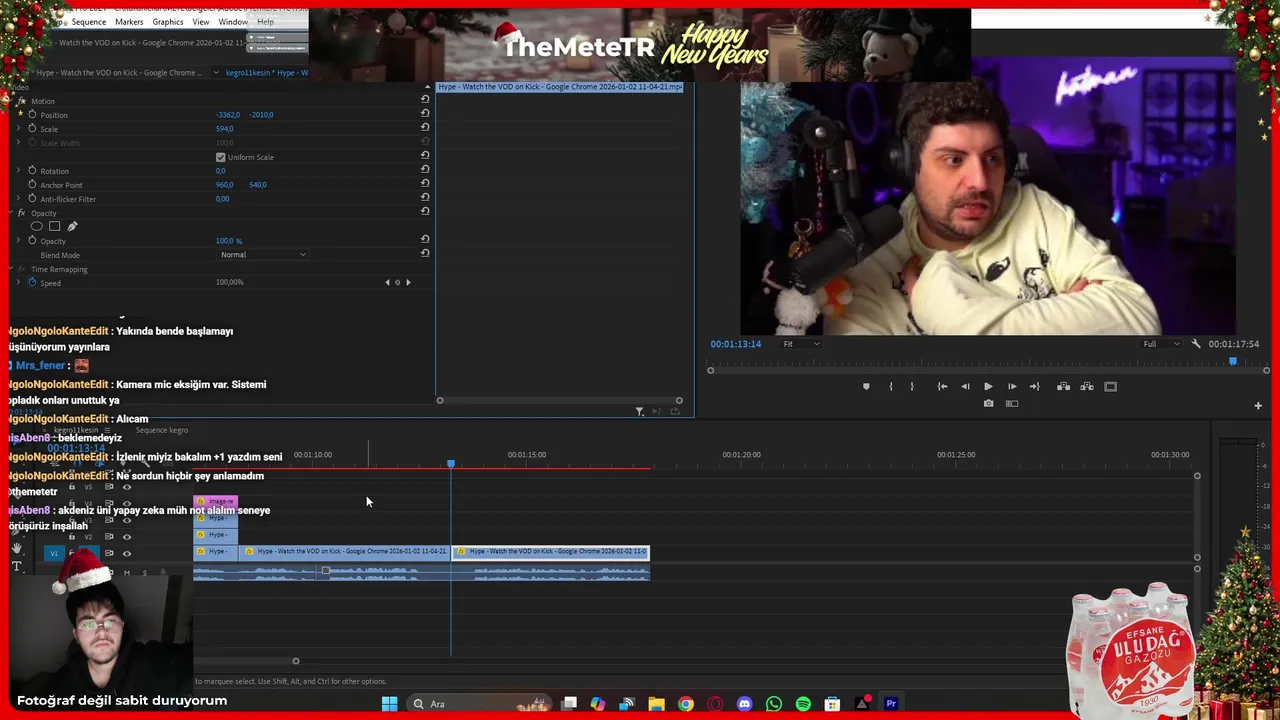This screenshot has width=1280, height=720.
Task: Expand the Anti-flicker Filter property
Action: click(18, 199)
